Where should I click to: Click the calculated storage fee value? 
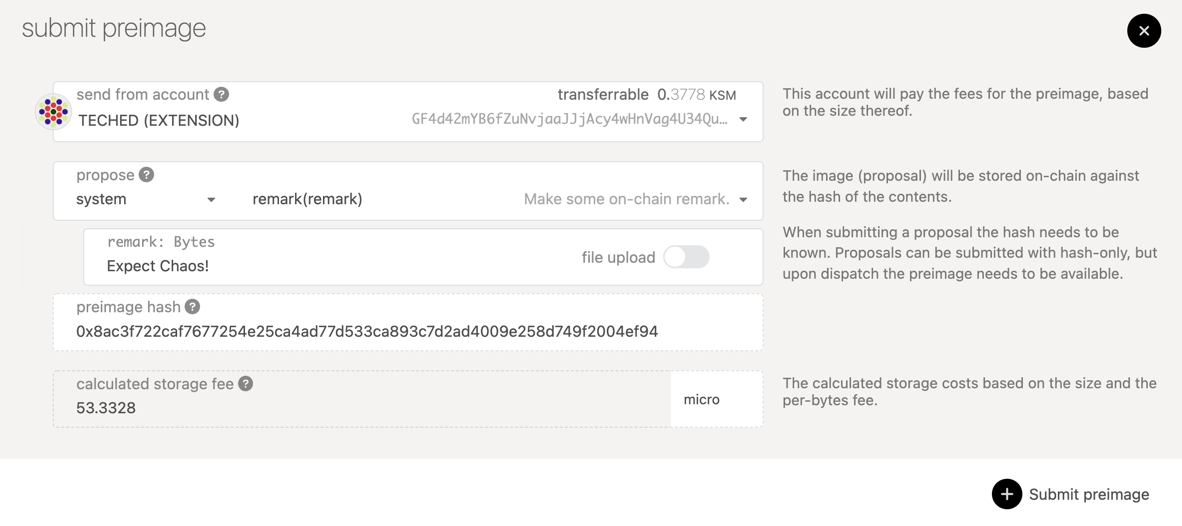click(x=106, y=408)
